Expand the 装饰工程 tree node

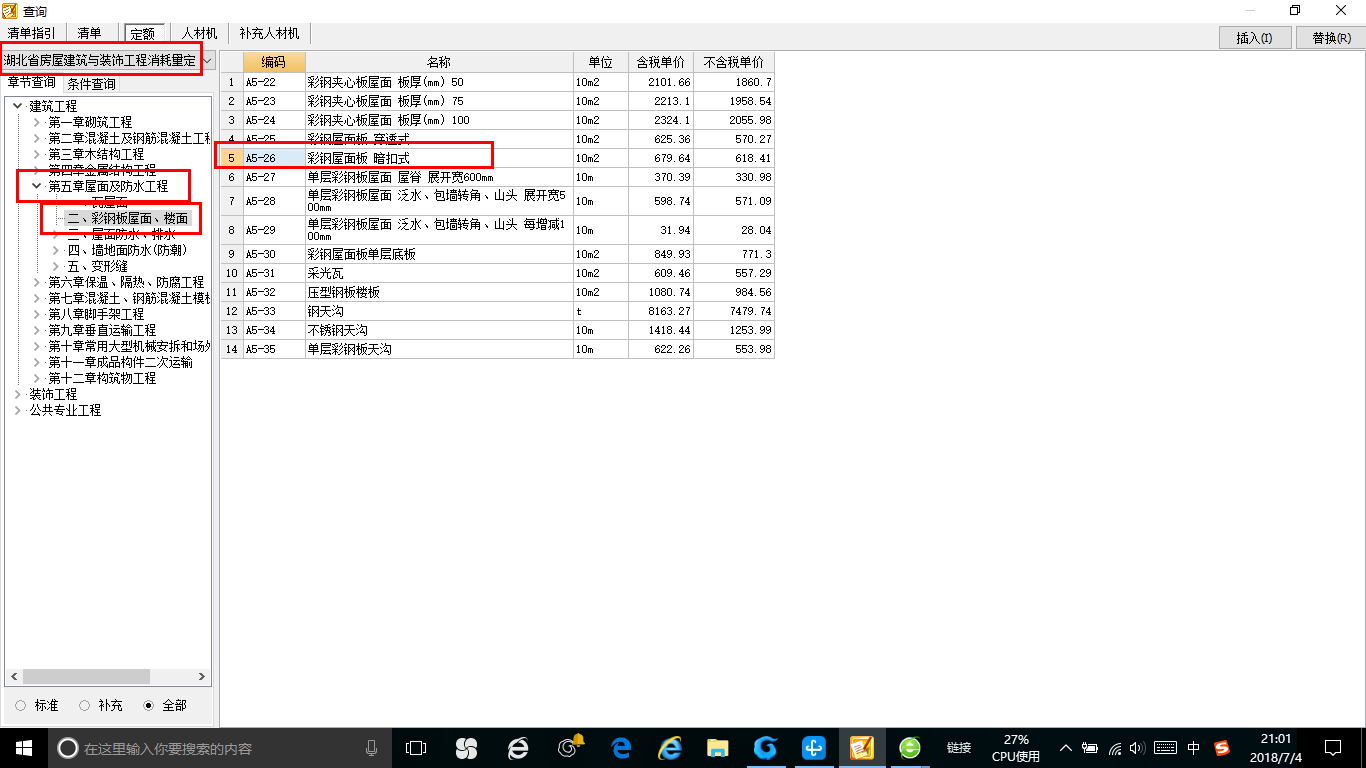(18, 394)
